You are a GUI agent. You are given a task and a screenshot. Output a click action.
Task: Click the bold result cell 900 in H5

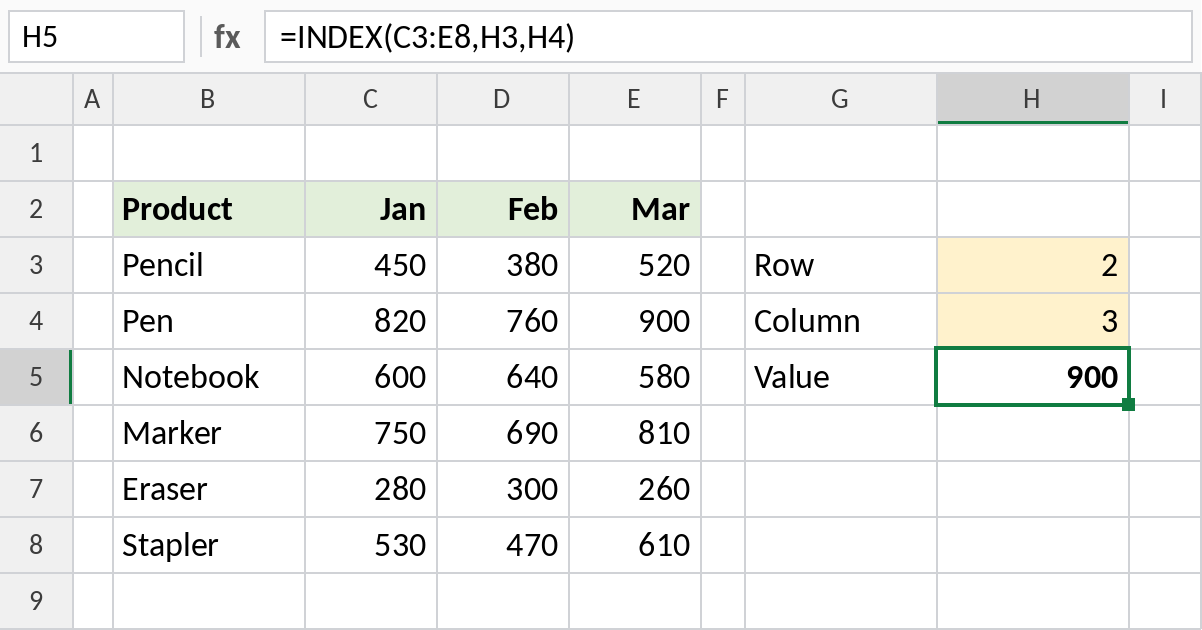pyautogui.click(x=1033, y=377)
